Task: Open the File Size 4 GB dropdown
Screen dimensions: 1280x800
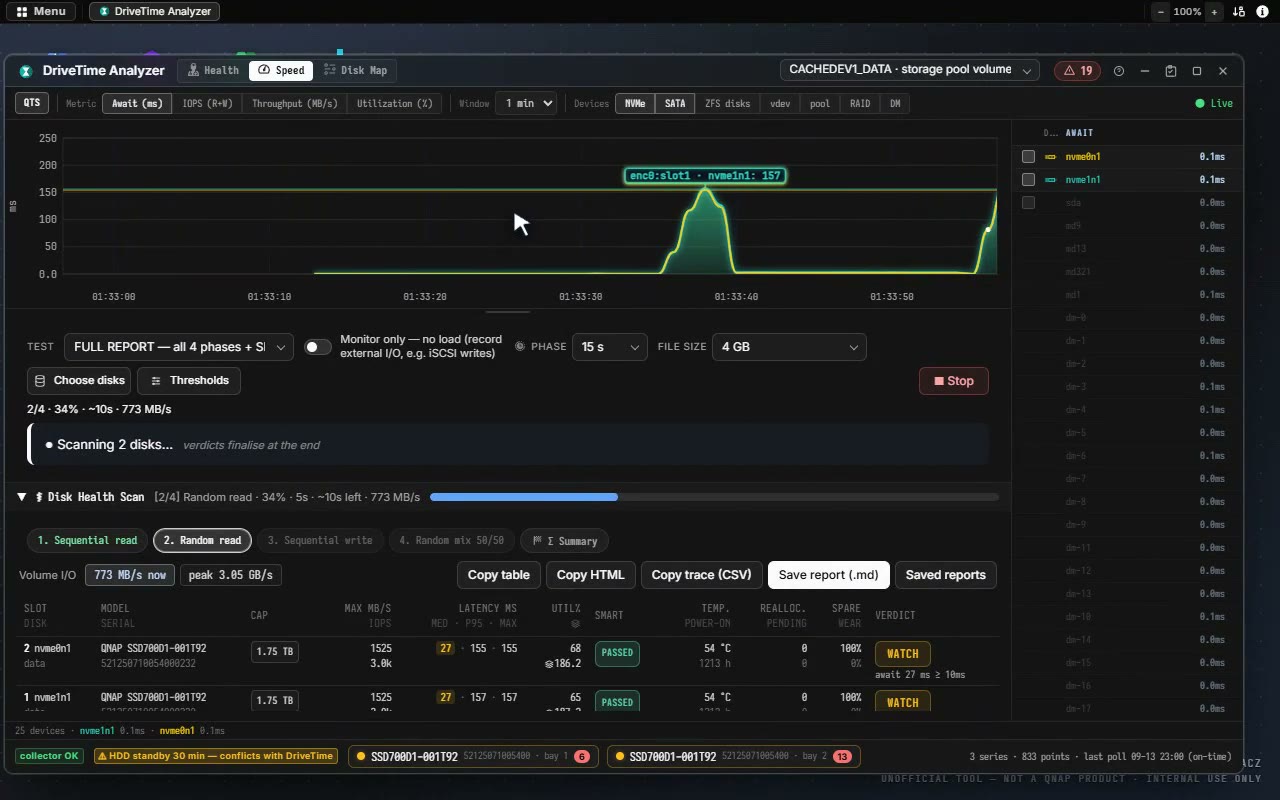Action: pos(789,347)
